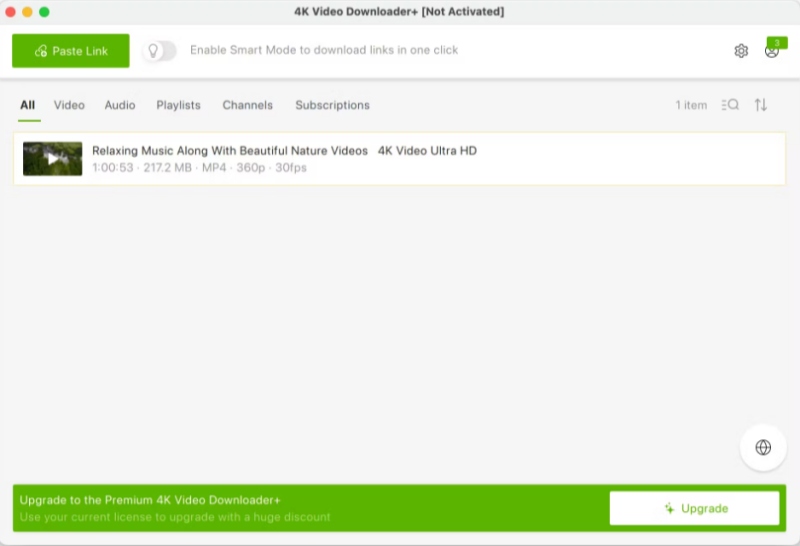Open the sort order icon
The height and width of the screenshot is (546, 800).
pos(761,105)
